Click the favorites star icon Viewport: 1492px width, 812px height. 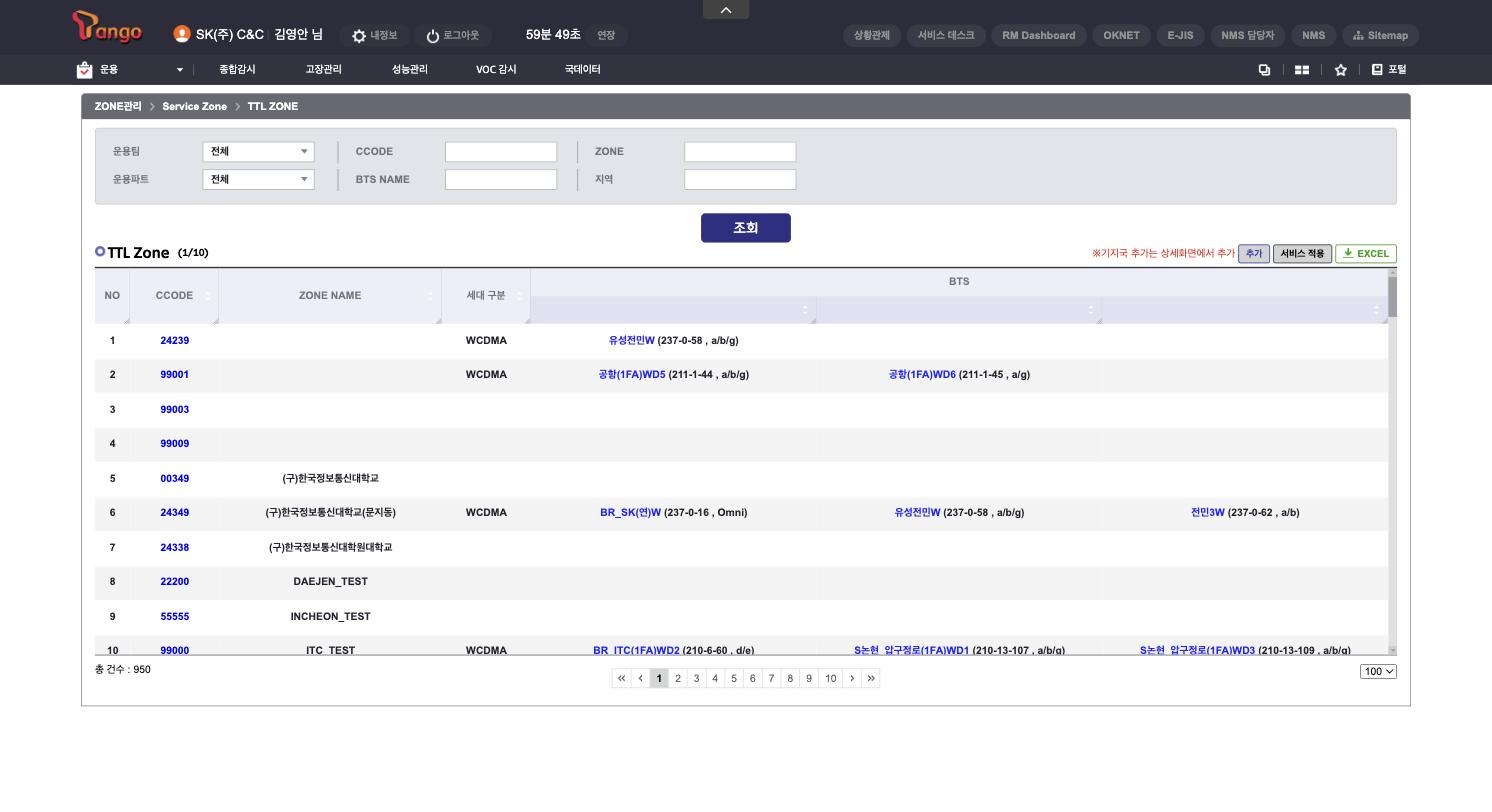[x=1341, y=70]
